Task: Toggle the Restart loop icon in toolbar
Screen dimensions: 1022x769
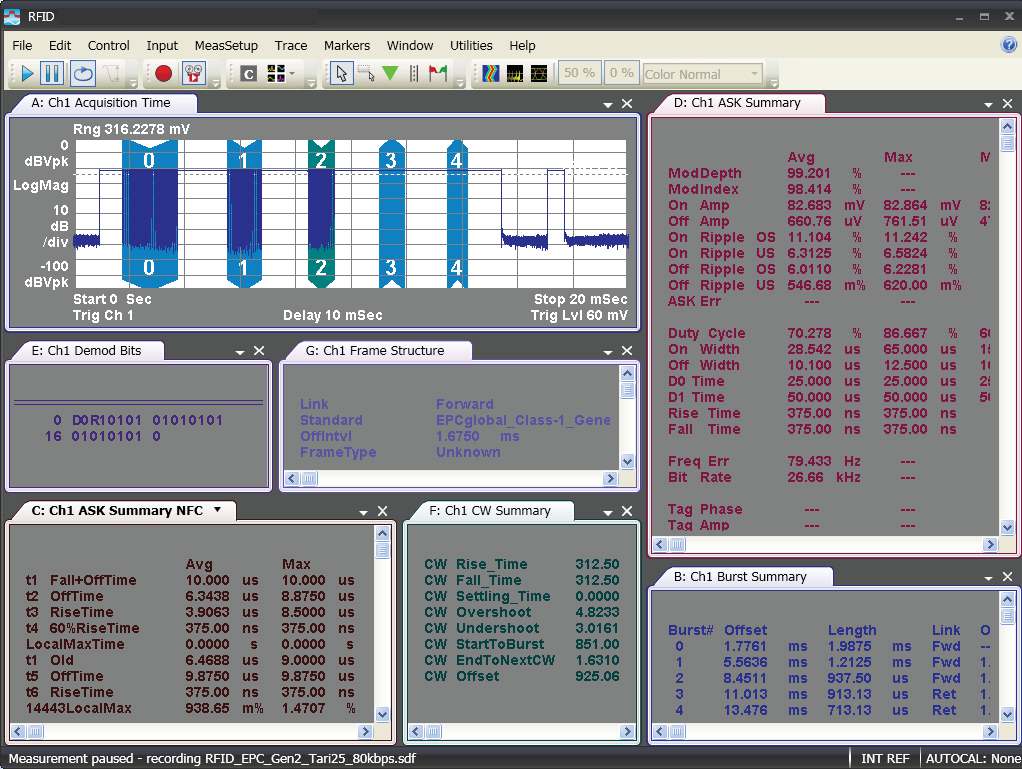Action: pyautogui.click(x=82, y=73)
